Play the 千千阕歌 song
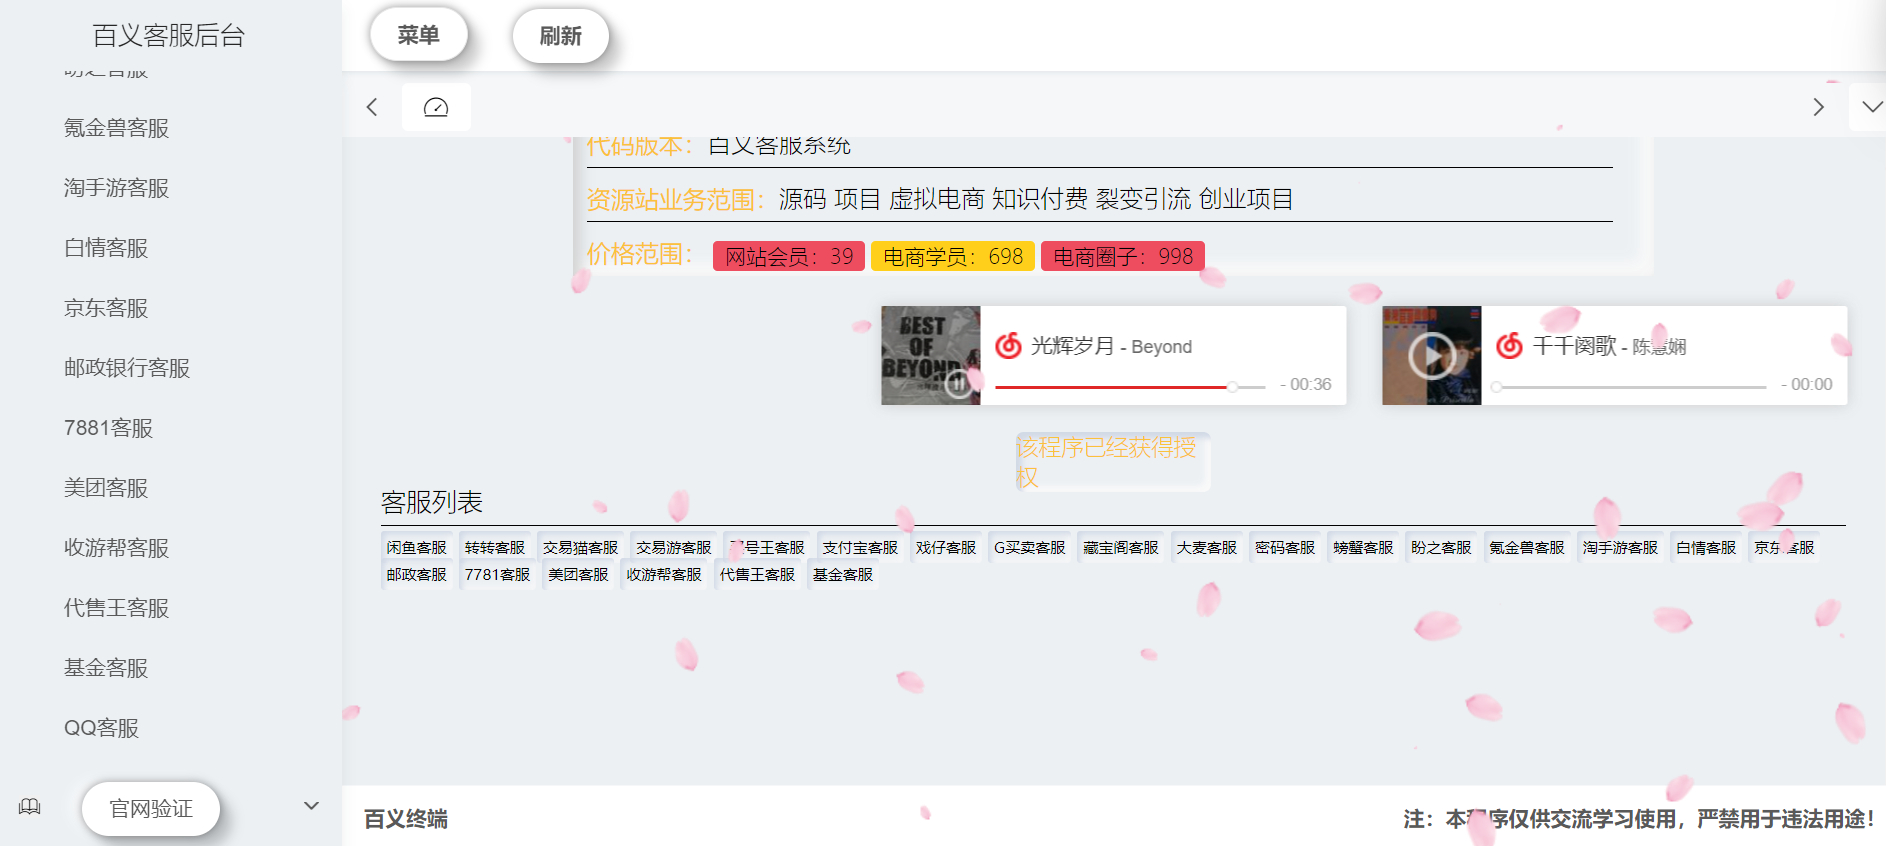 (x=1432, y=356)
